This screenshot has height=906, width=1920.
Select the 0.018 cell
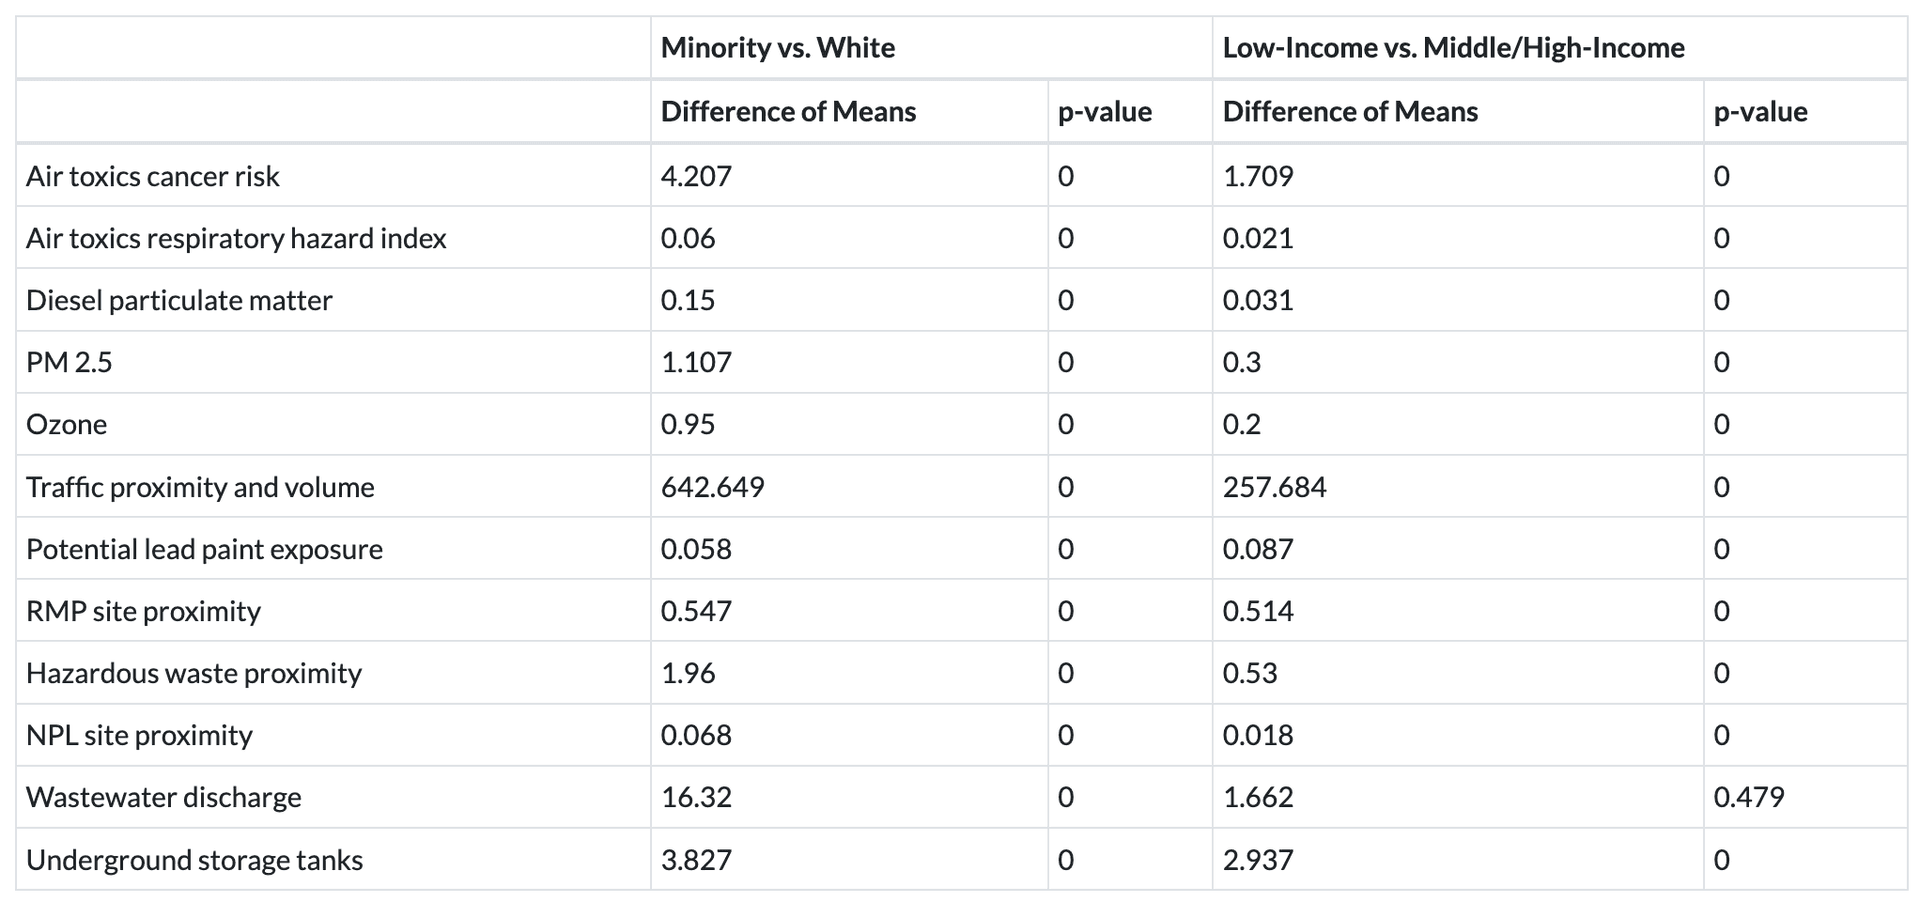[x=1258, y=735]
